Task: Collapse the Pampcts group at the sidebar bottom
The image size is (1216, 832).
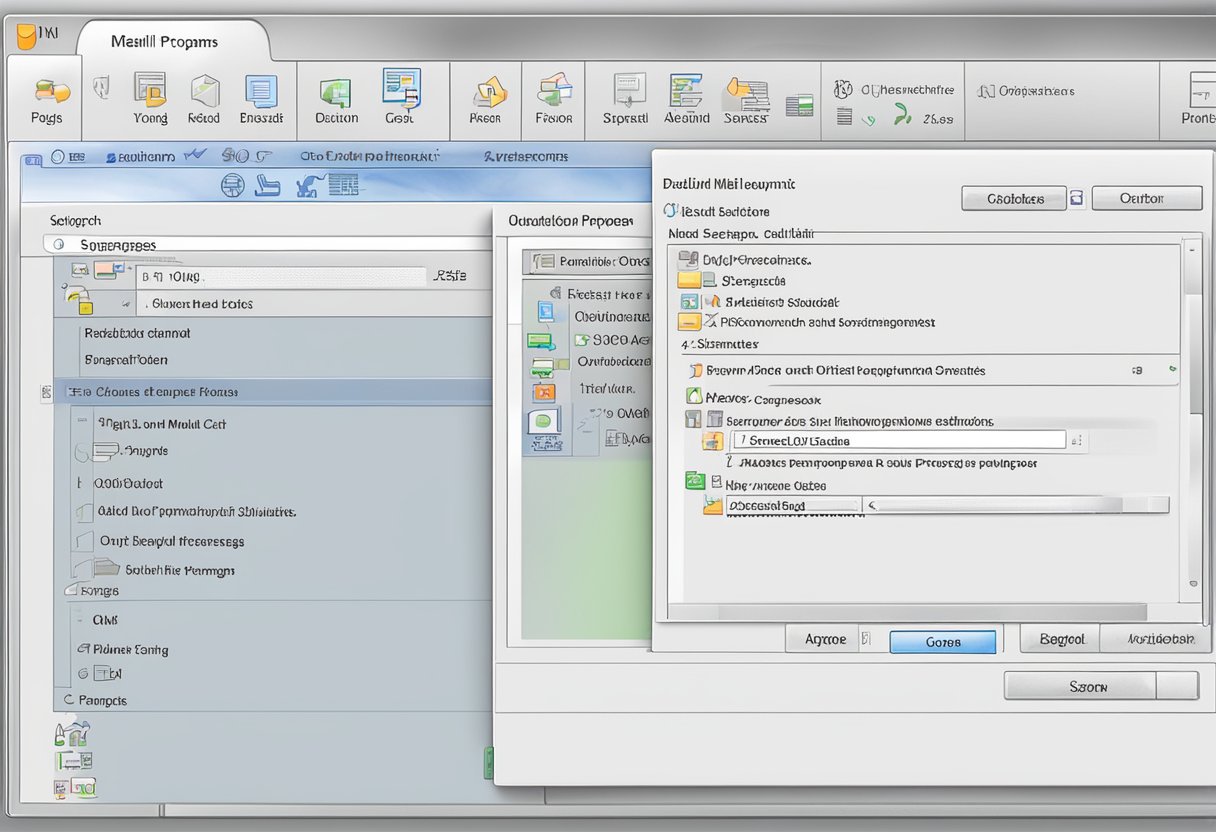Action: (68, 700)
